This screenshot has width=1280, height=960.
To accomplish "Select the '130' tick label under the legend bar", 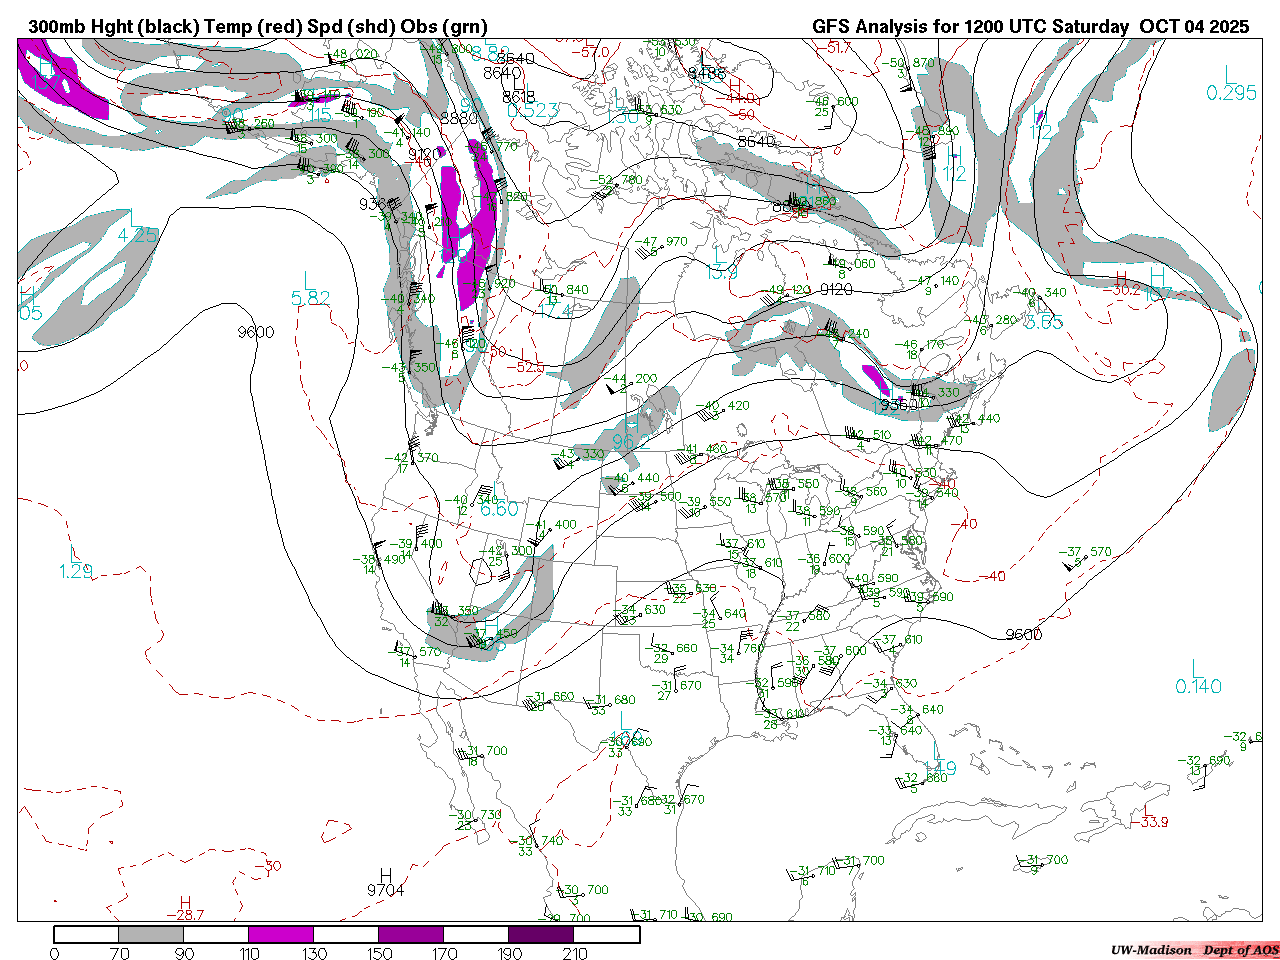I will coord(314,953).
